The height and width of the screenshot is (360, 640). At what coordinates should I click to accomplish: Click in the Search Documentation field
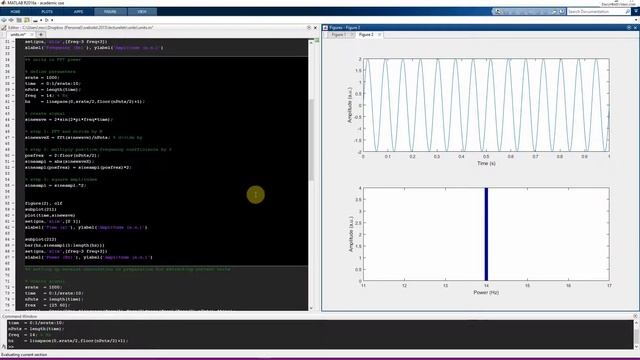tap(596, 11)
